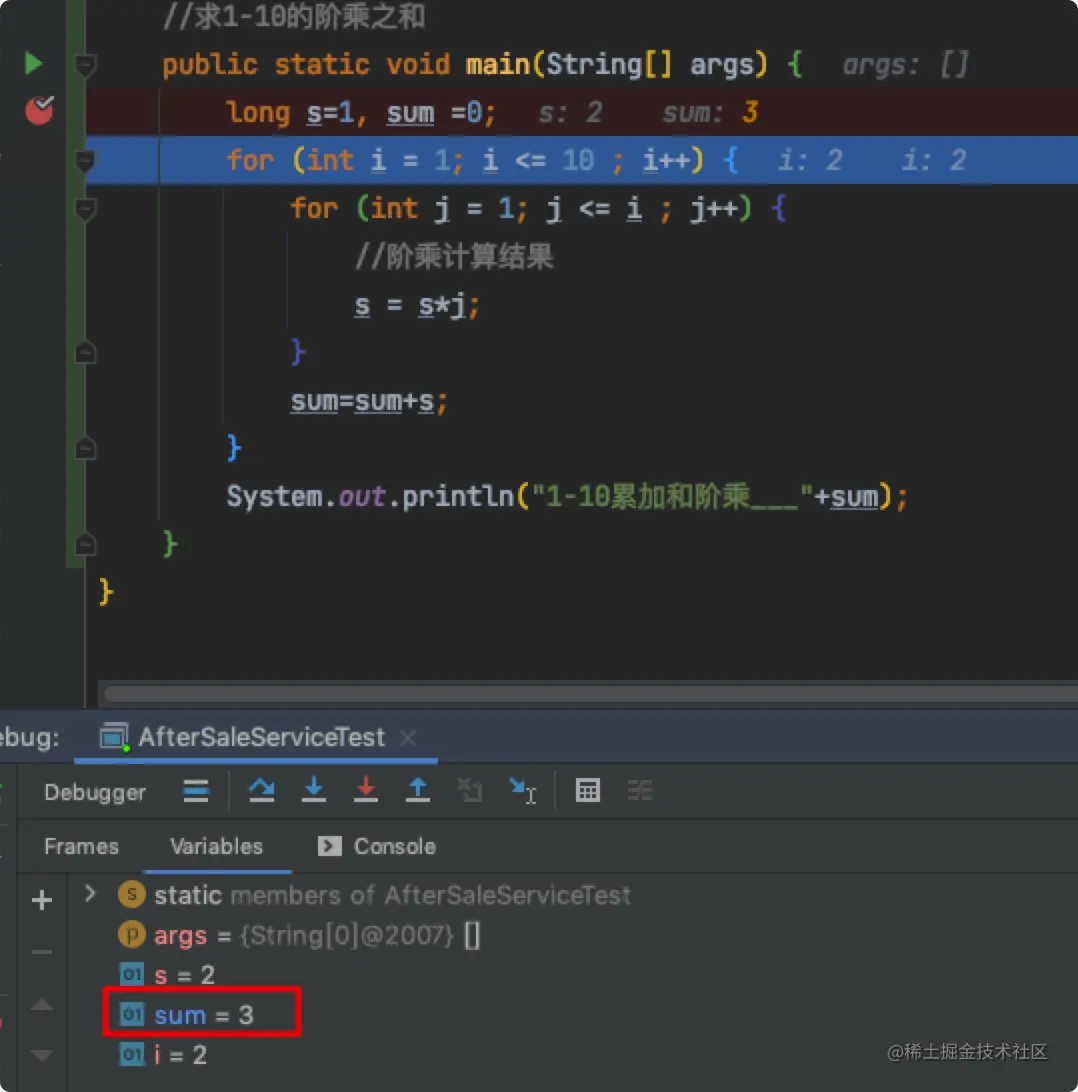The height and width of the screenshot is (1092, 1078).
Task: Click the Step Out icon
Action: click(x=418, y=790)
